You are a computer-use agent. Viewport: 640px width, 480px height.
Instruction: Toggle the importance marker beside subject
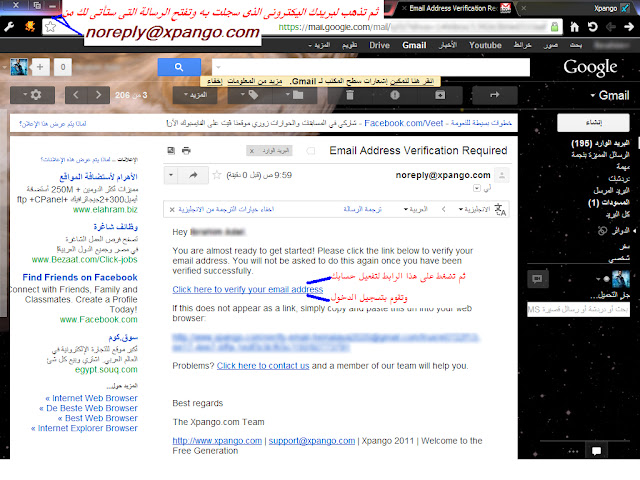[311, 151]
